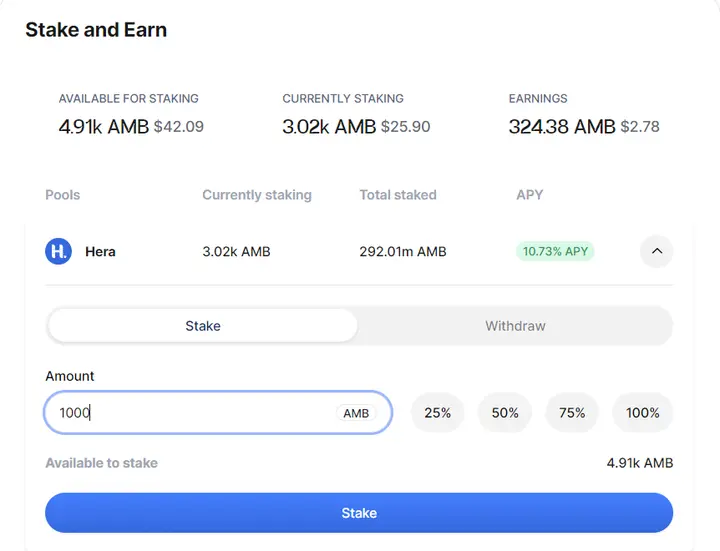Choose the 25% amount button
Screen dimensions: 720x551
click(438, 412)
